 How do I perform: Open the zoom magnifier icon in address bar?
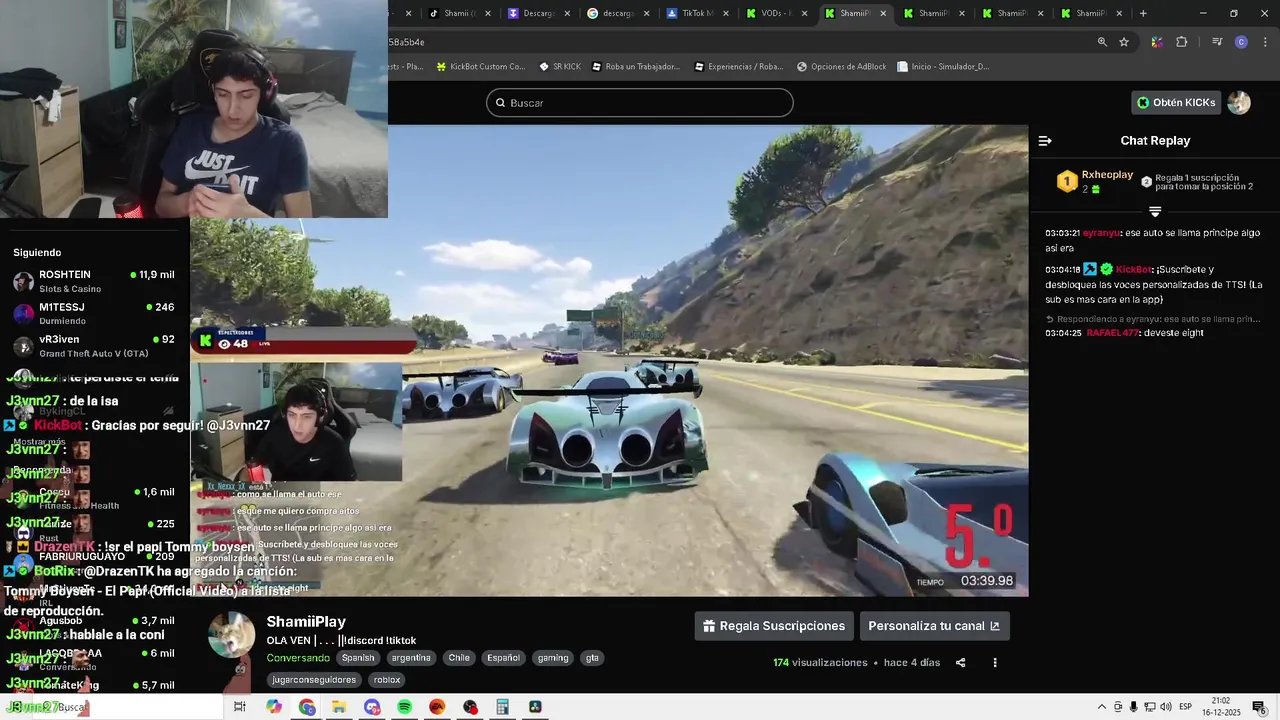tap(1102, 42)
